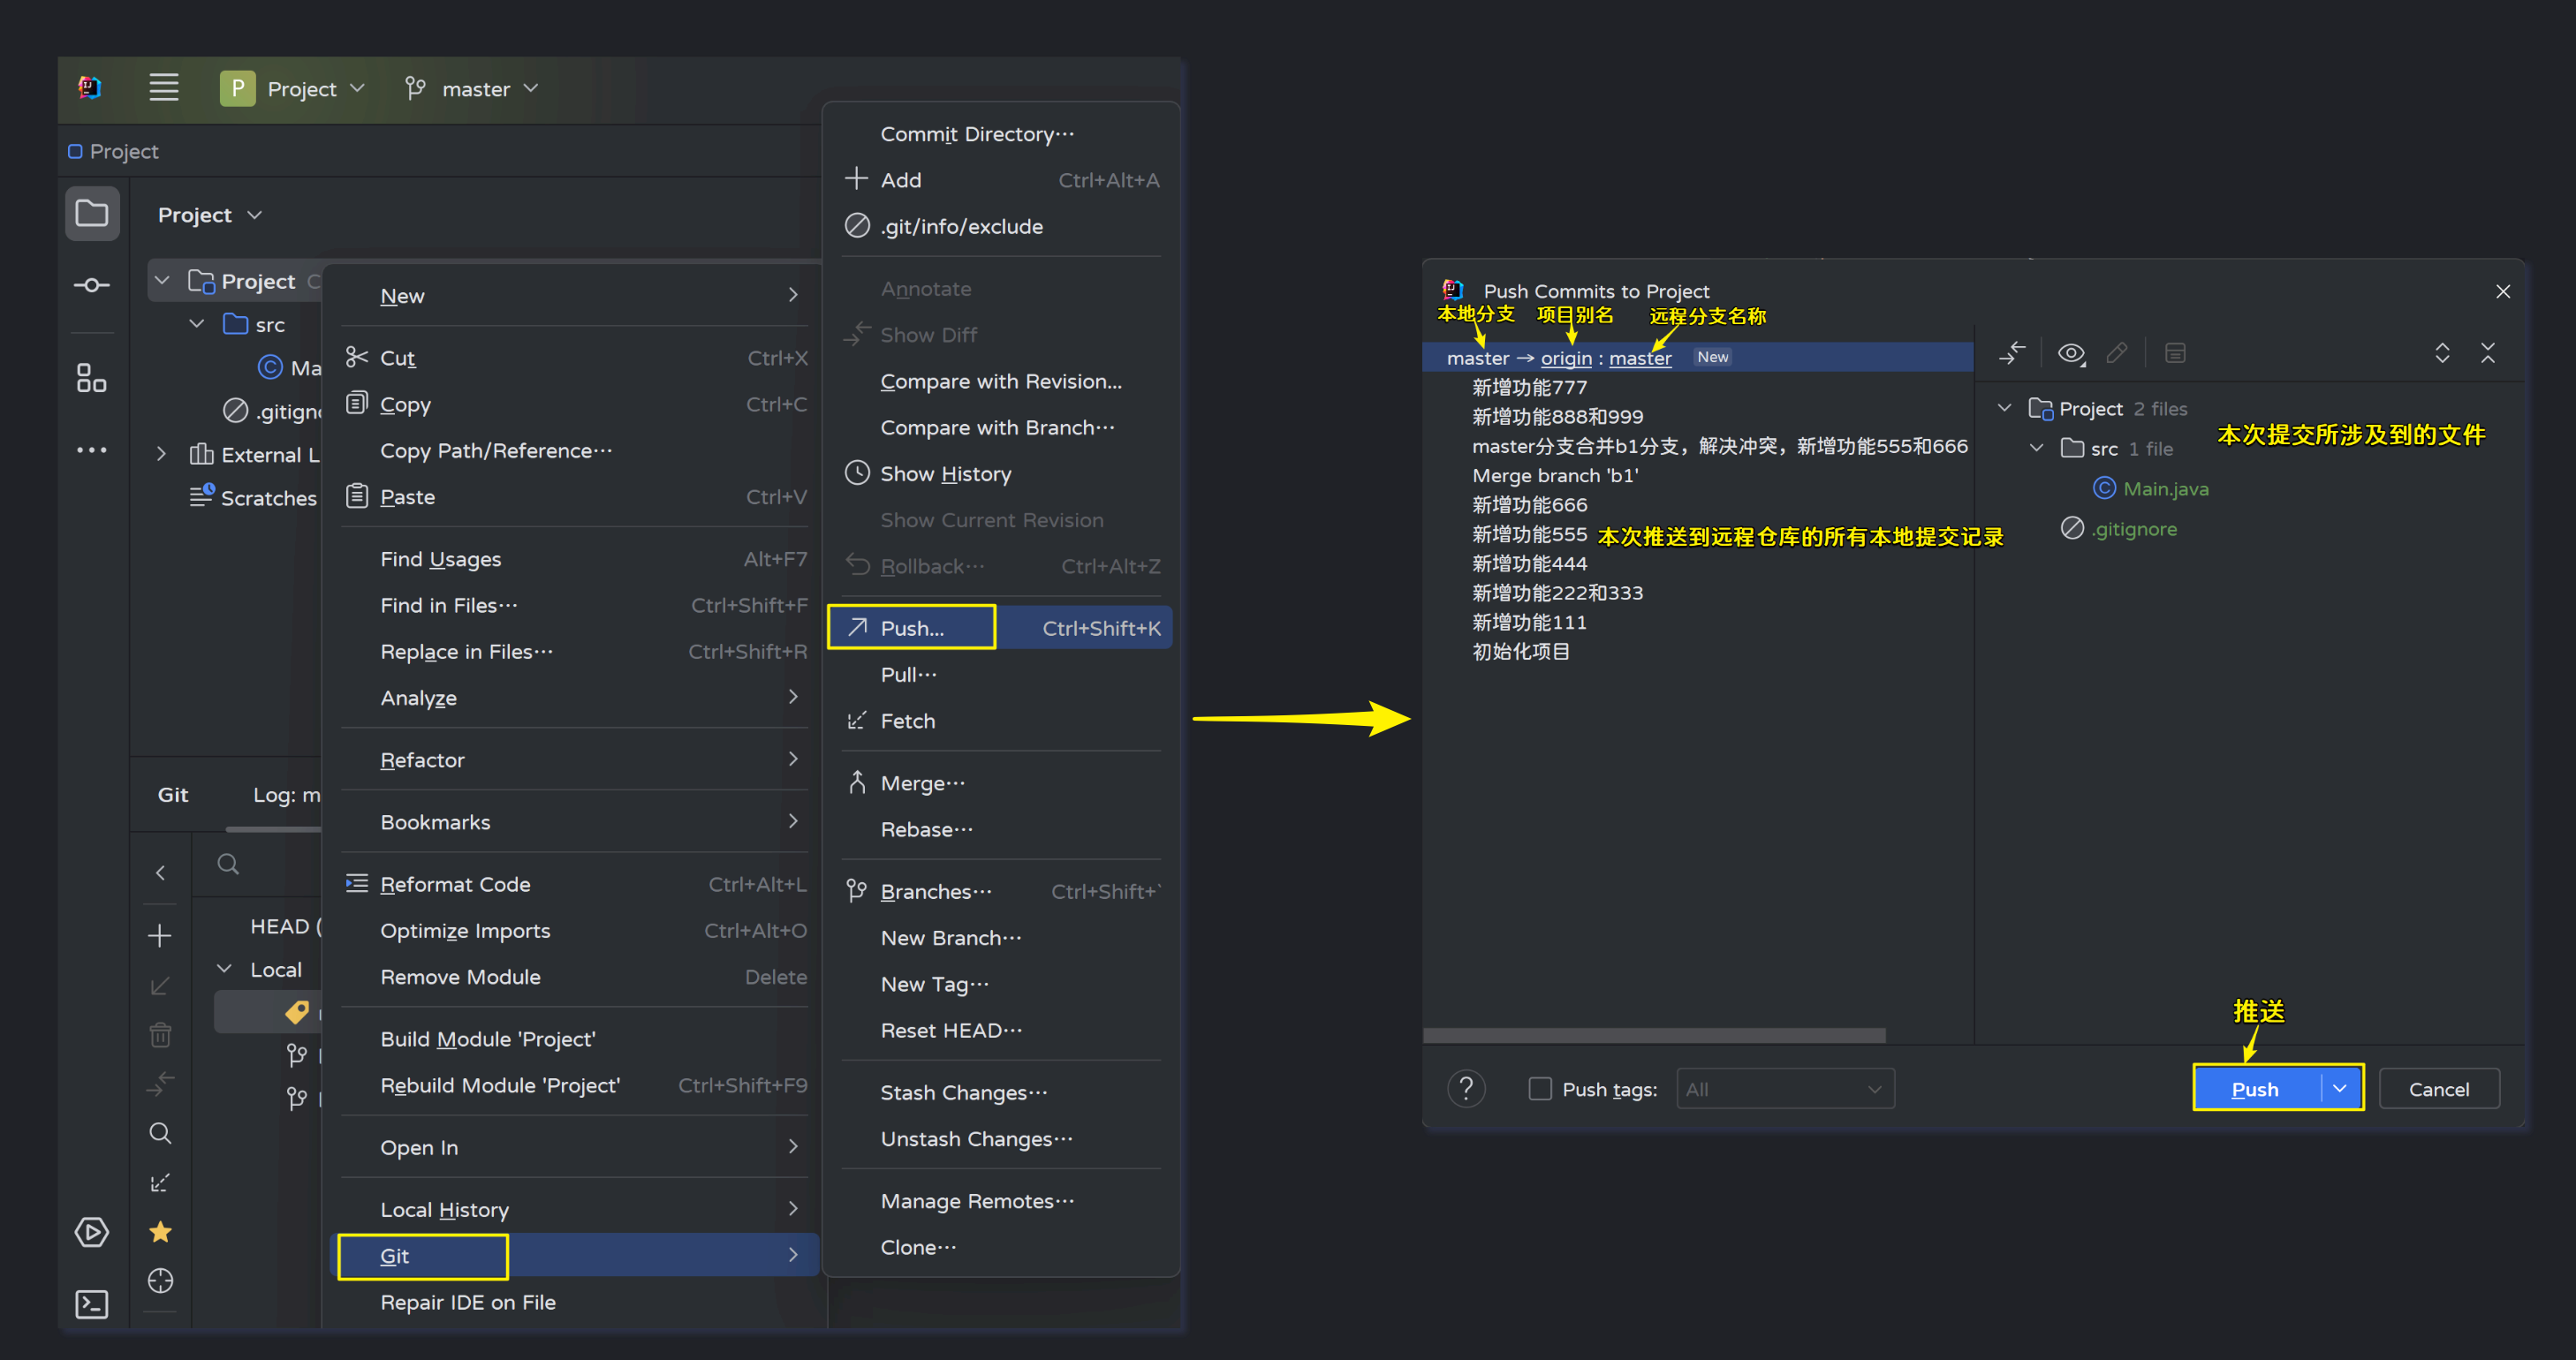
Task: Enable the Push tags checkbox
Action: click(1540, 1089)
